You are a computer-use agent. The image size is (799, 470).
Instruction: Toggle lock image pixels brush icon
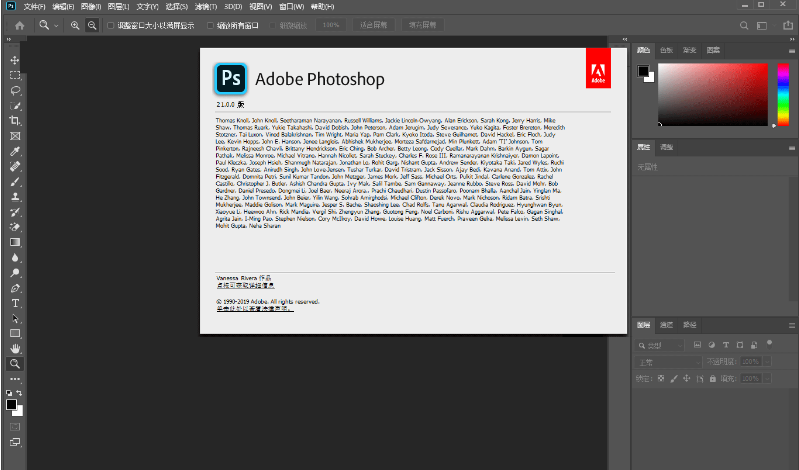(x=674, y=379)
